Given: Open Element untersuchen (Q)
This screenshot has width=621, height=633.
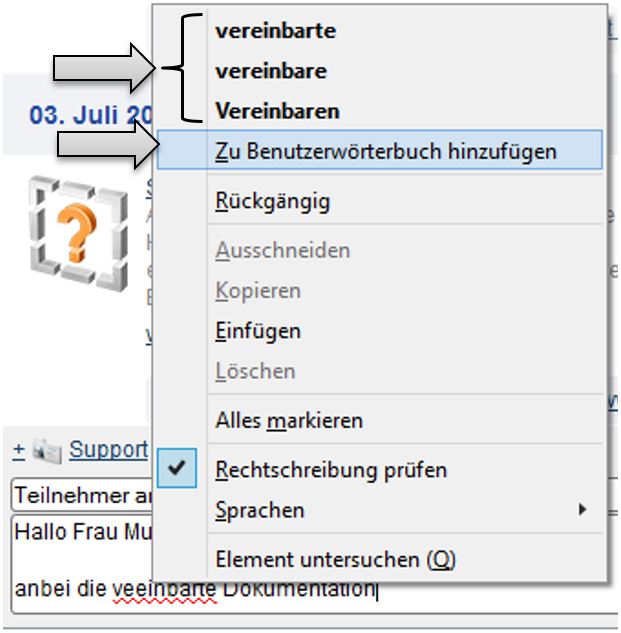Looking at the screenshot, I should click(335, 560).
